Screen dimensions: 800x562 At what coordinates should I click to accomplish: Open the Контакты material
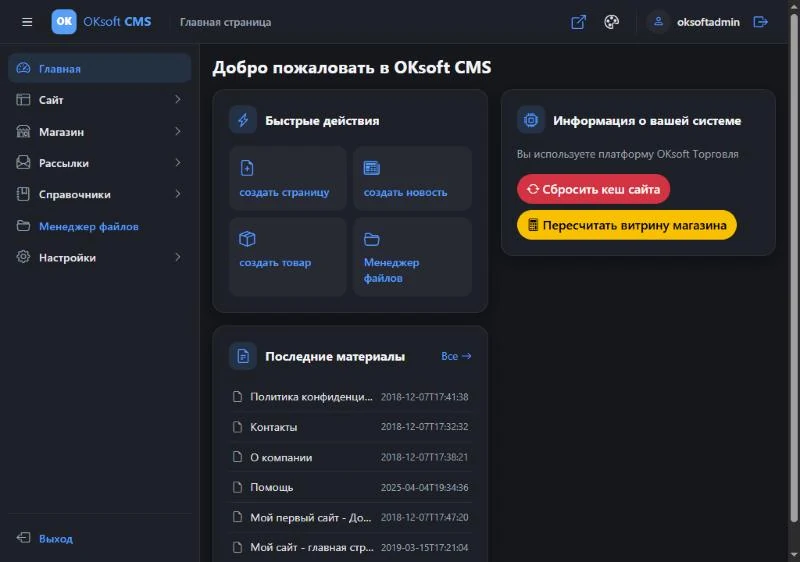(x=273, y=427)
